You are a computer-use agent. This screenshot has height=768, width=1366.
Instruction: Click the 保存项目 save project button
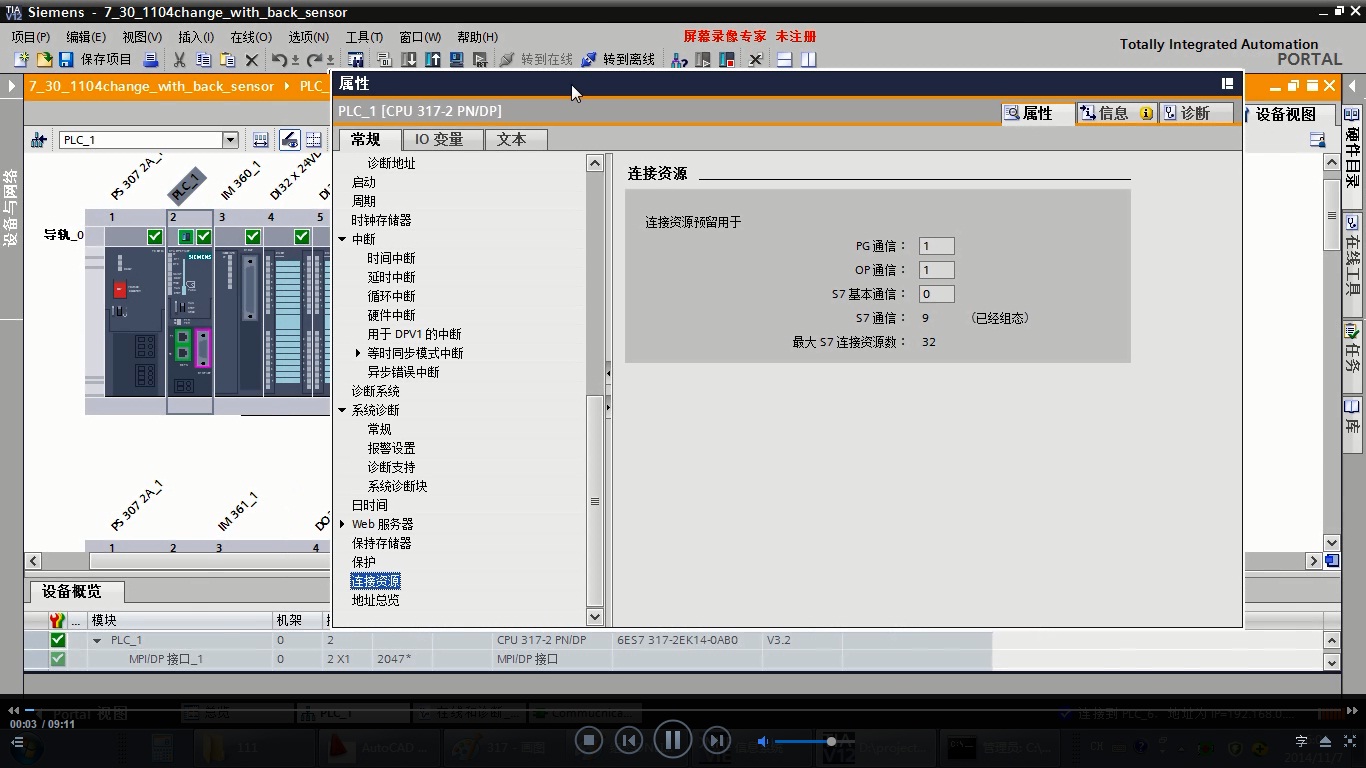[x=96, y=60]
